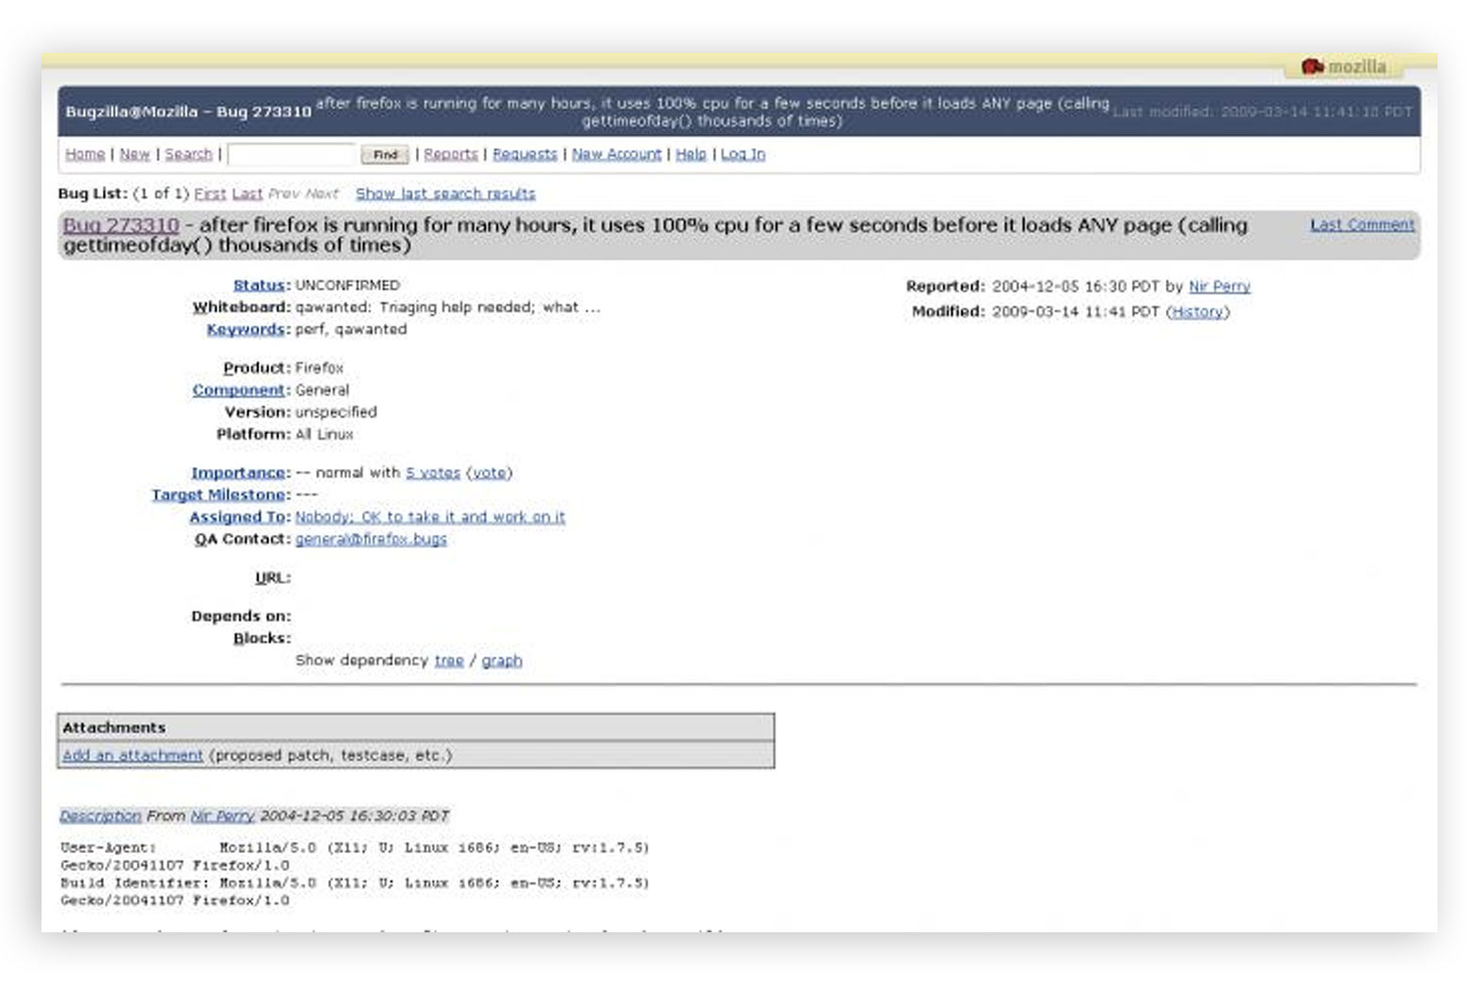The width and height of the screenshot is (1480, 987).
Task: Click the New Account link
Action: (616, 154)
